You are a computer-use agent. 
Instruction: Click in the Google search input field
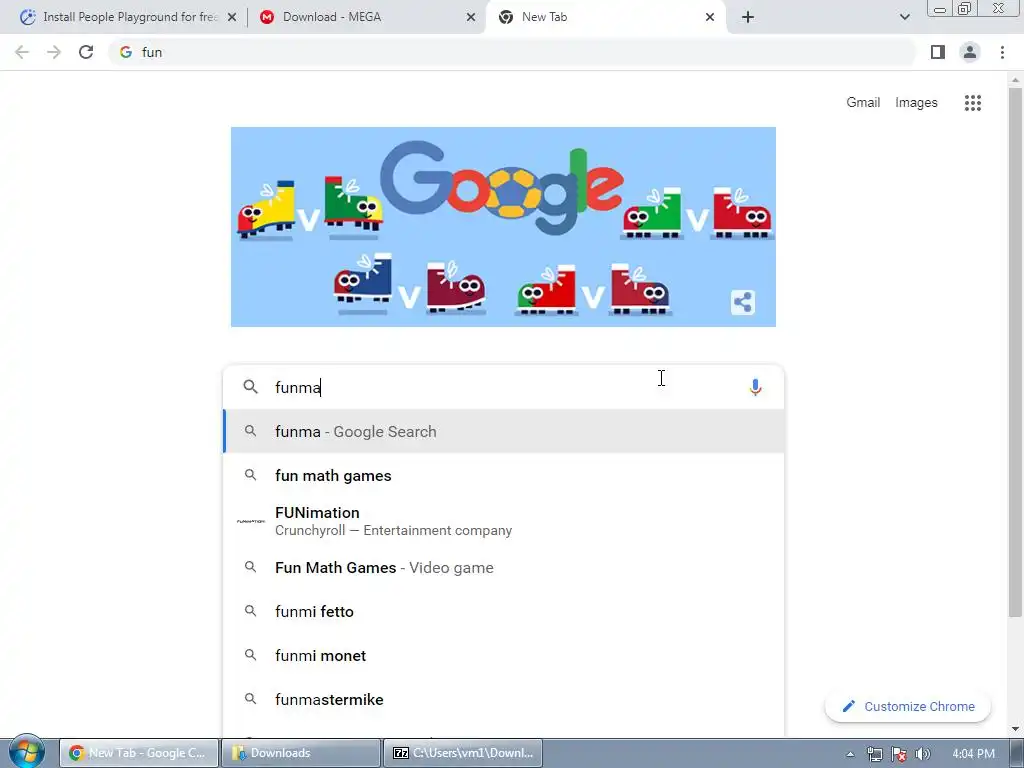point(503,387)
